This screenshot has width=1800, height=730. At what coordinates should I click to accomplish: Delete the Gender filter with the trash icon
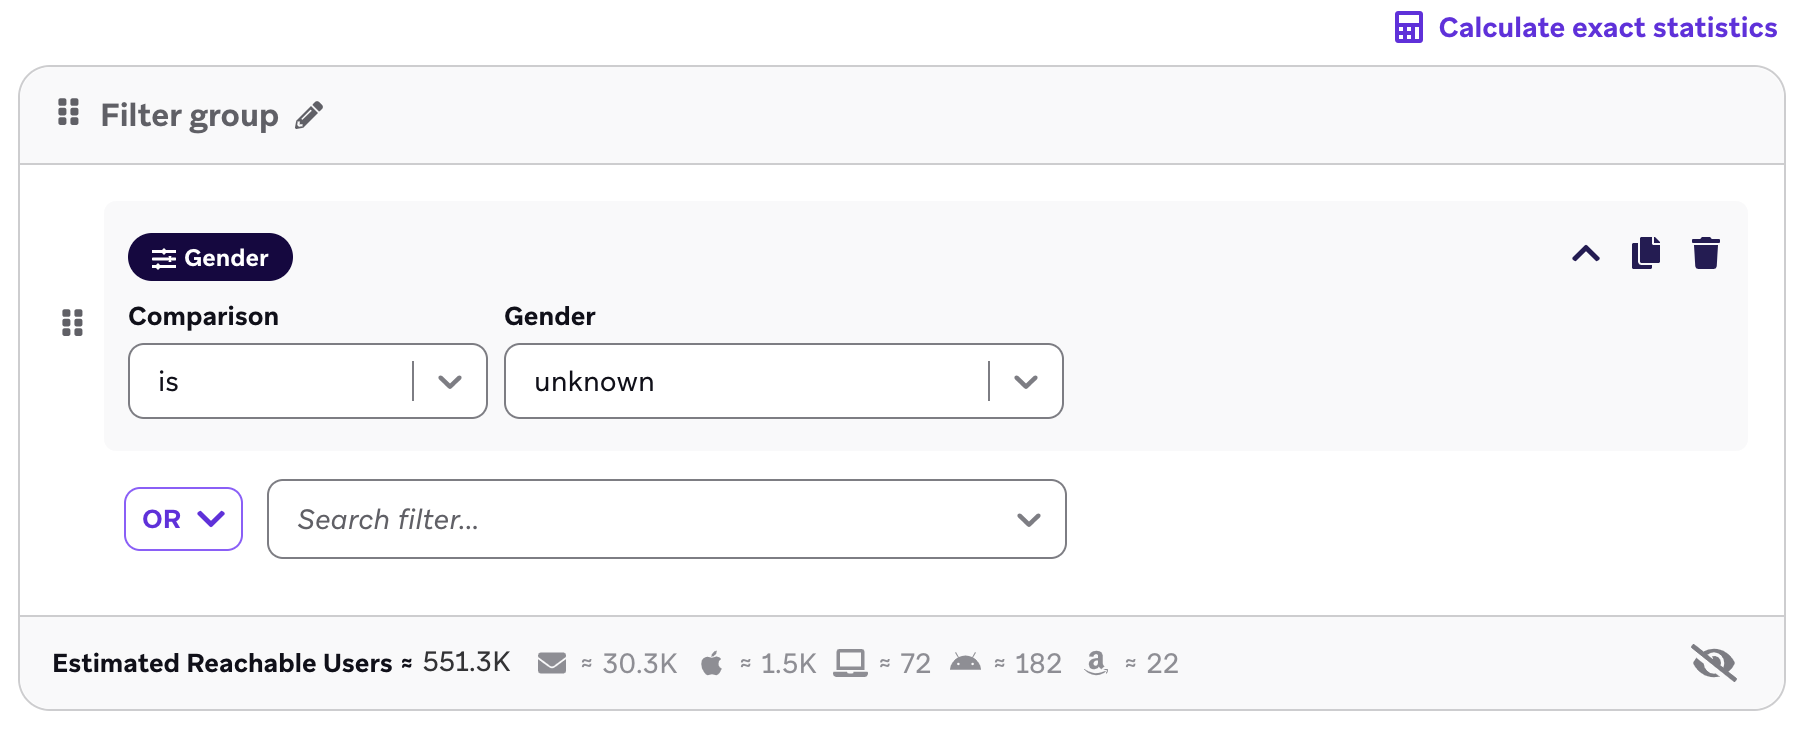pos(1706,253)
